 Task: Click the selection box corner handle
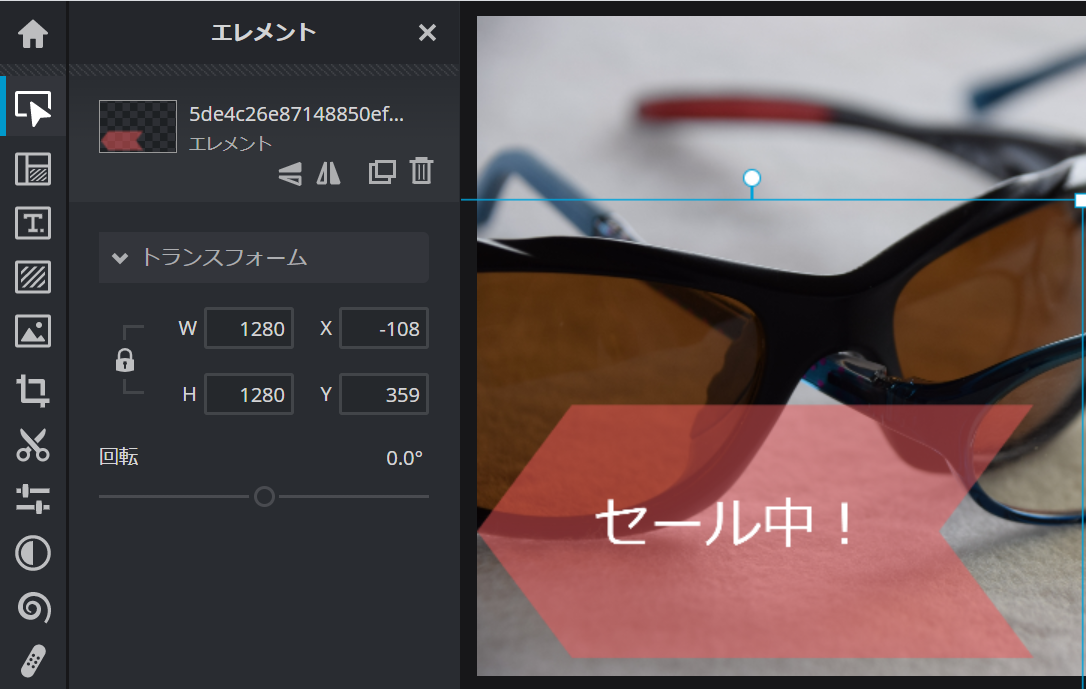click(1080, 200)
